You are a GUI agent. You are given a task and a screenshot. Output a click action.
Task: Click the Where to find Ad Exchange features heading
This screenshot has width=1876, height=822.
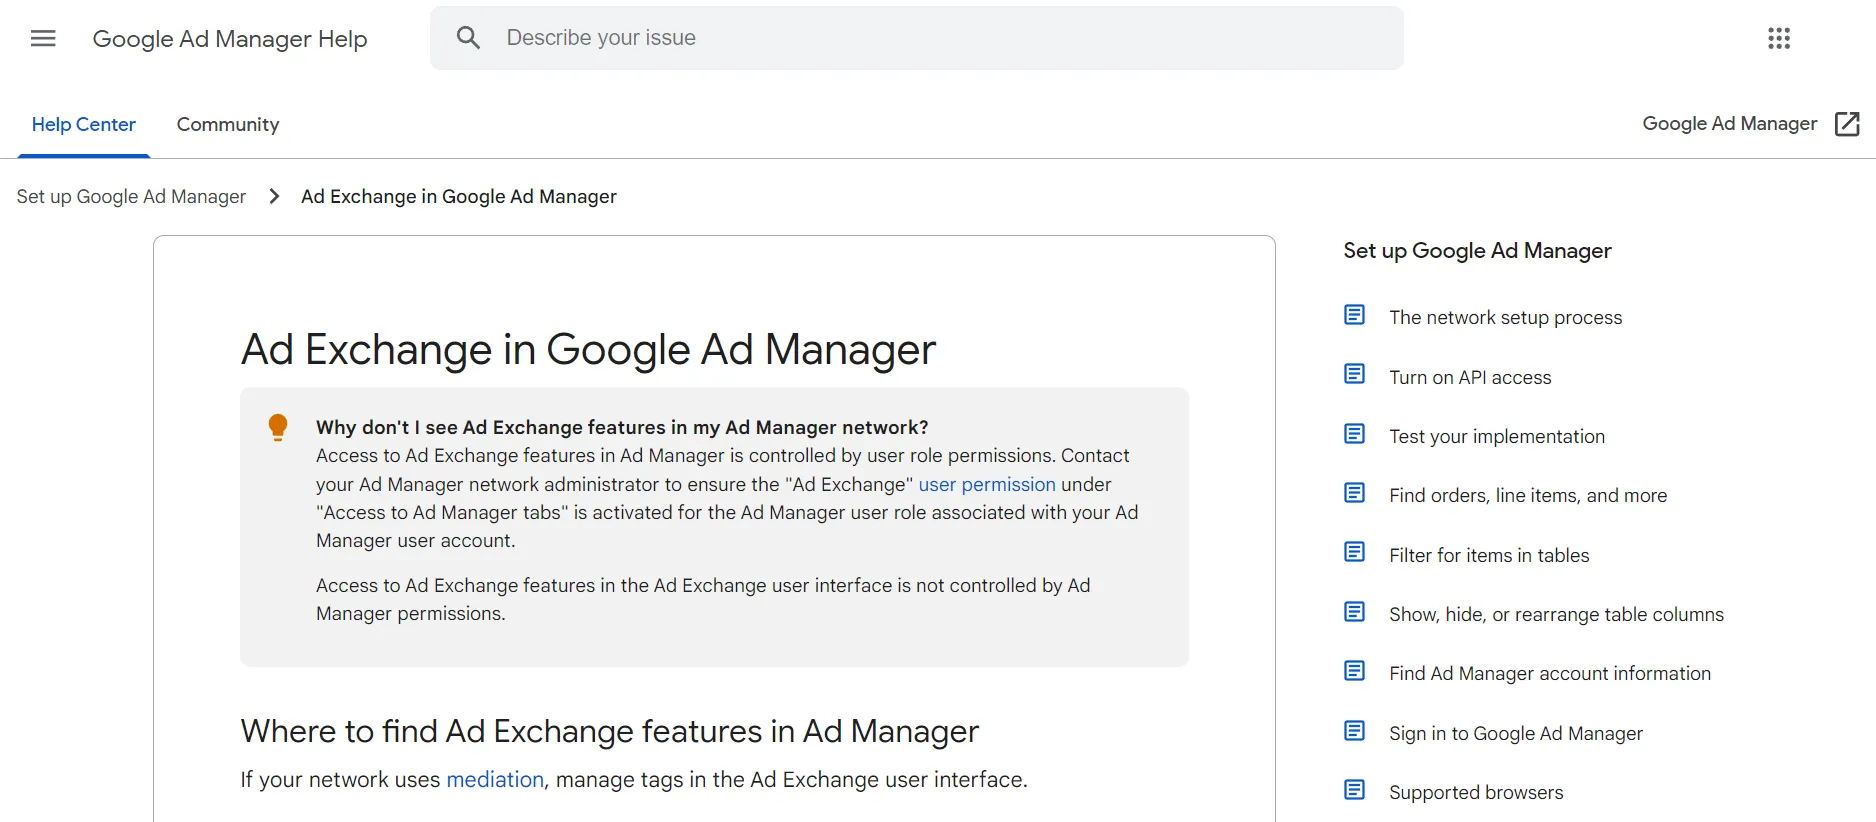[610, 732]
